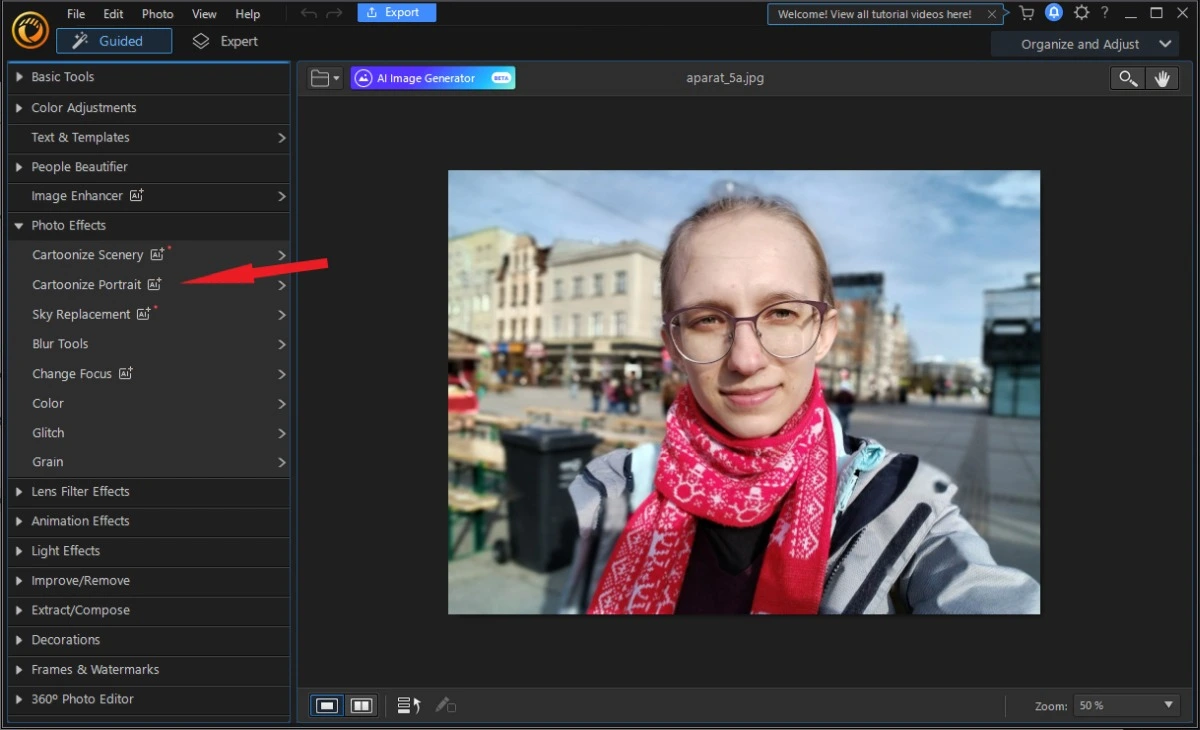Expand the Lens Filter Effects section
This screenshot has height=730, width=1200.
pyautogui.click(x=80, y=492)
